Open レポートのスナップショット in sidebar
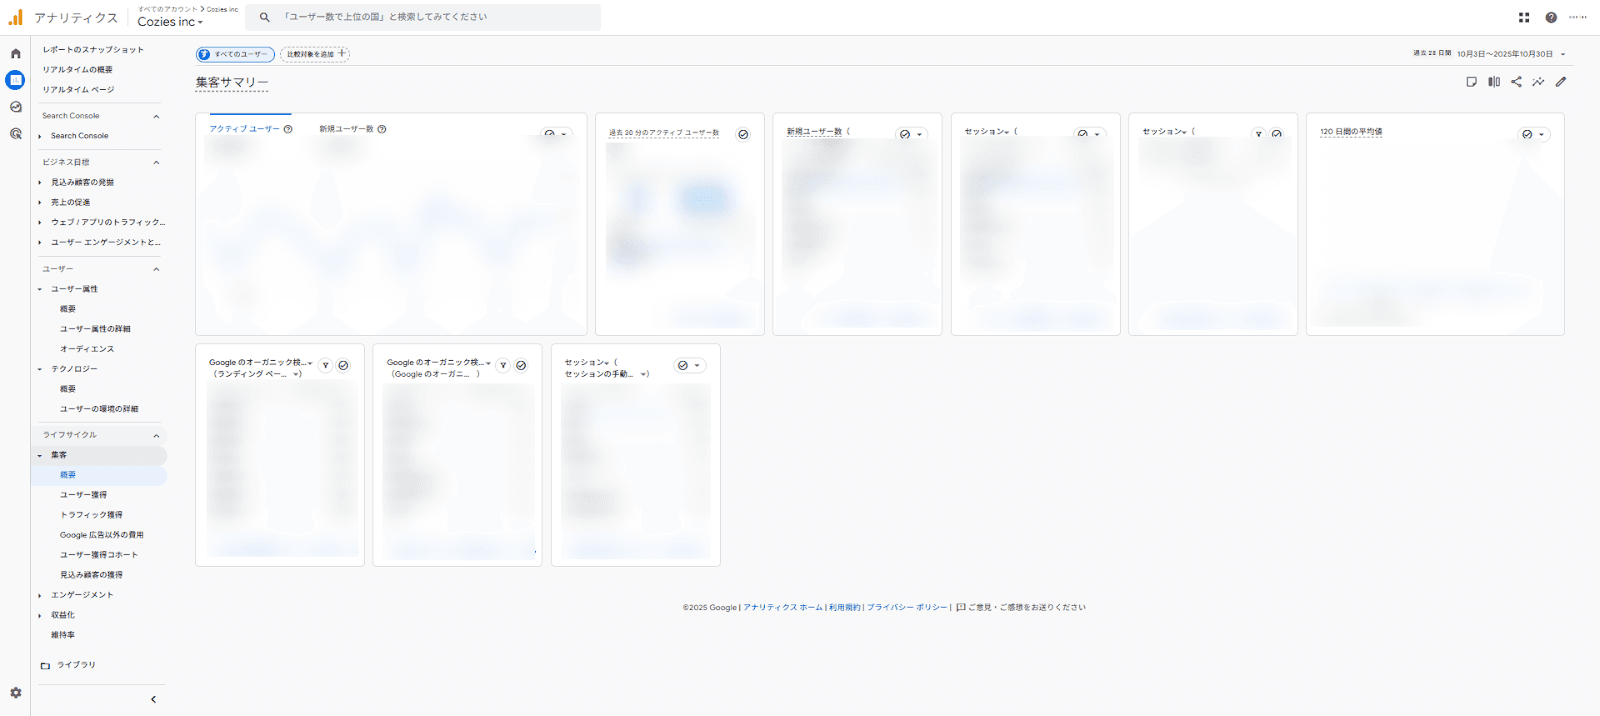The height and width of the screenshot is (716, 1600). 93,49
